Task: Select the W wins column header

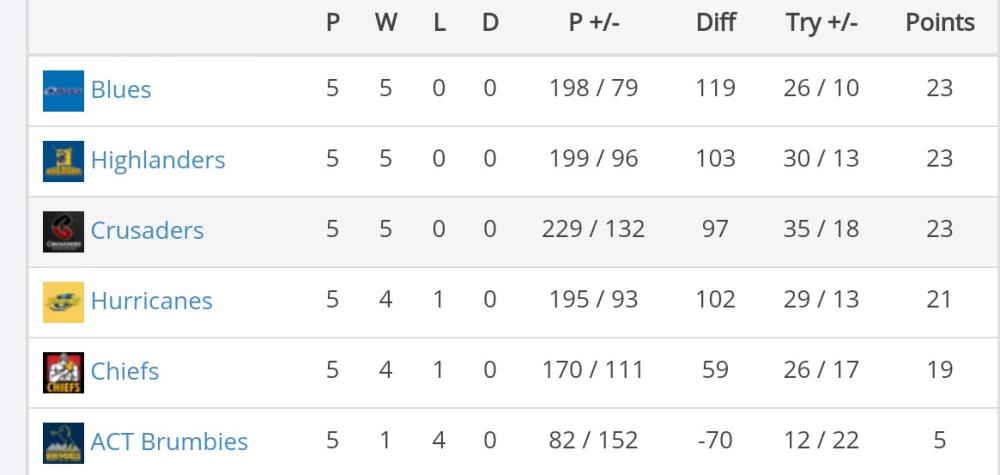Action: [386, 23]
